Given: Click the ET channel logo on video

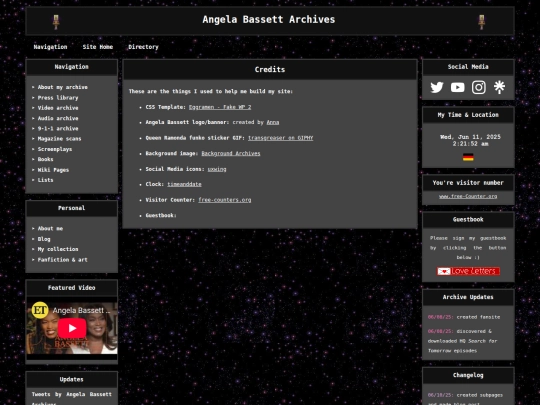Looking at the screenshot, I should tap(40, 310).
